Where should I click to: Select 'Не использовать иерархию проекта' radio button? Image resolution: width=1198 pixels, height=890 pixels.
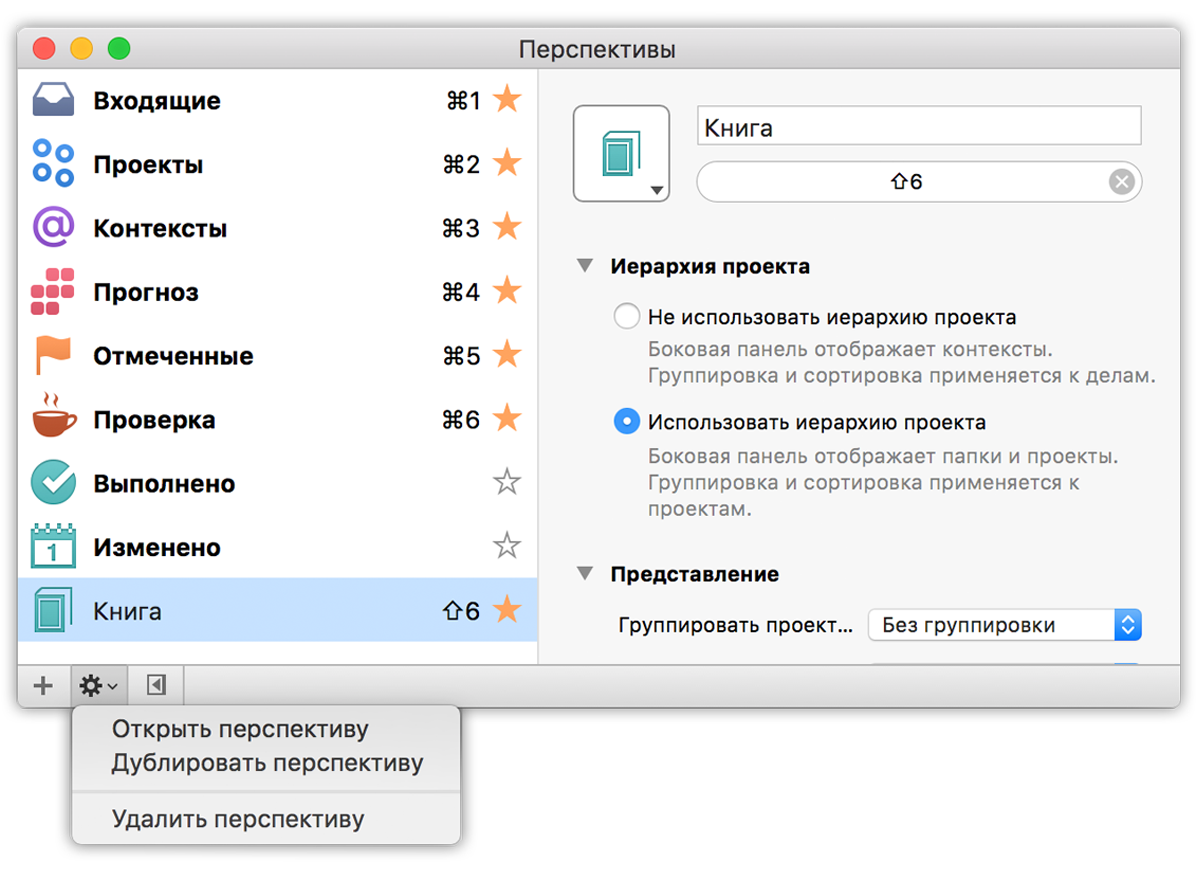tap(627, 316)
